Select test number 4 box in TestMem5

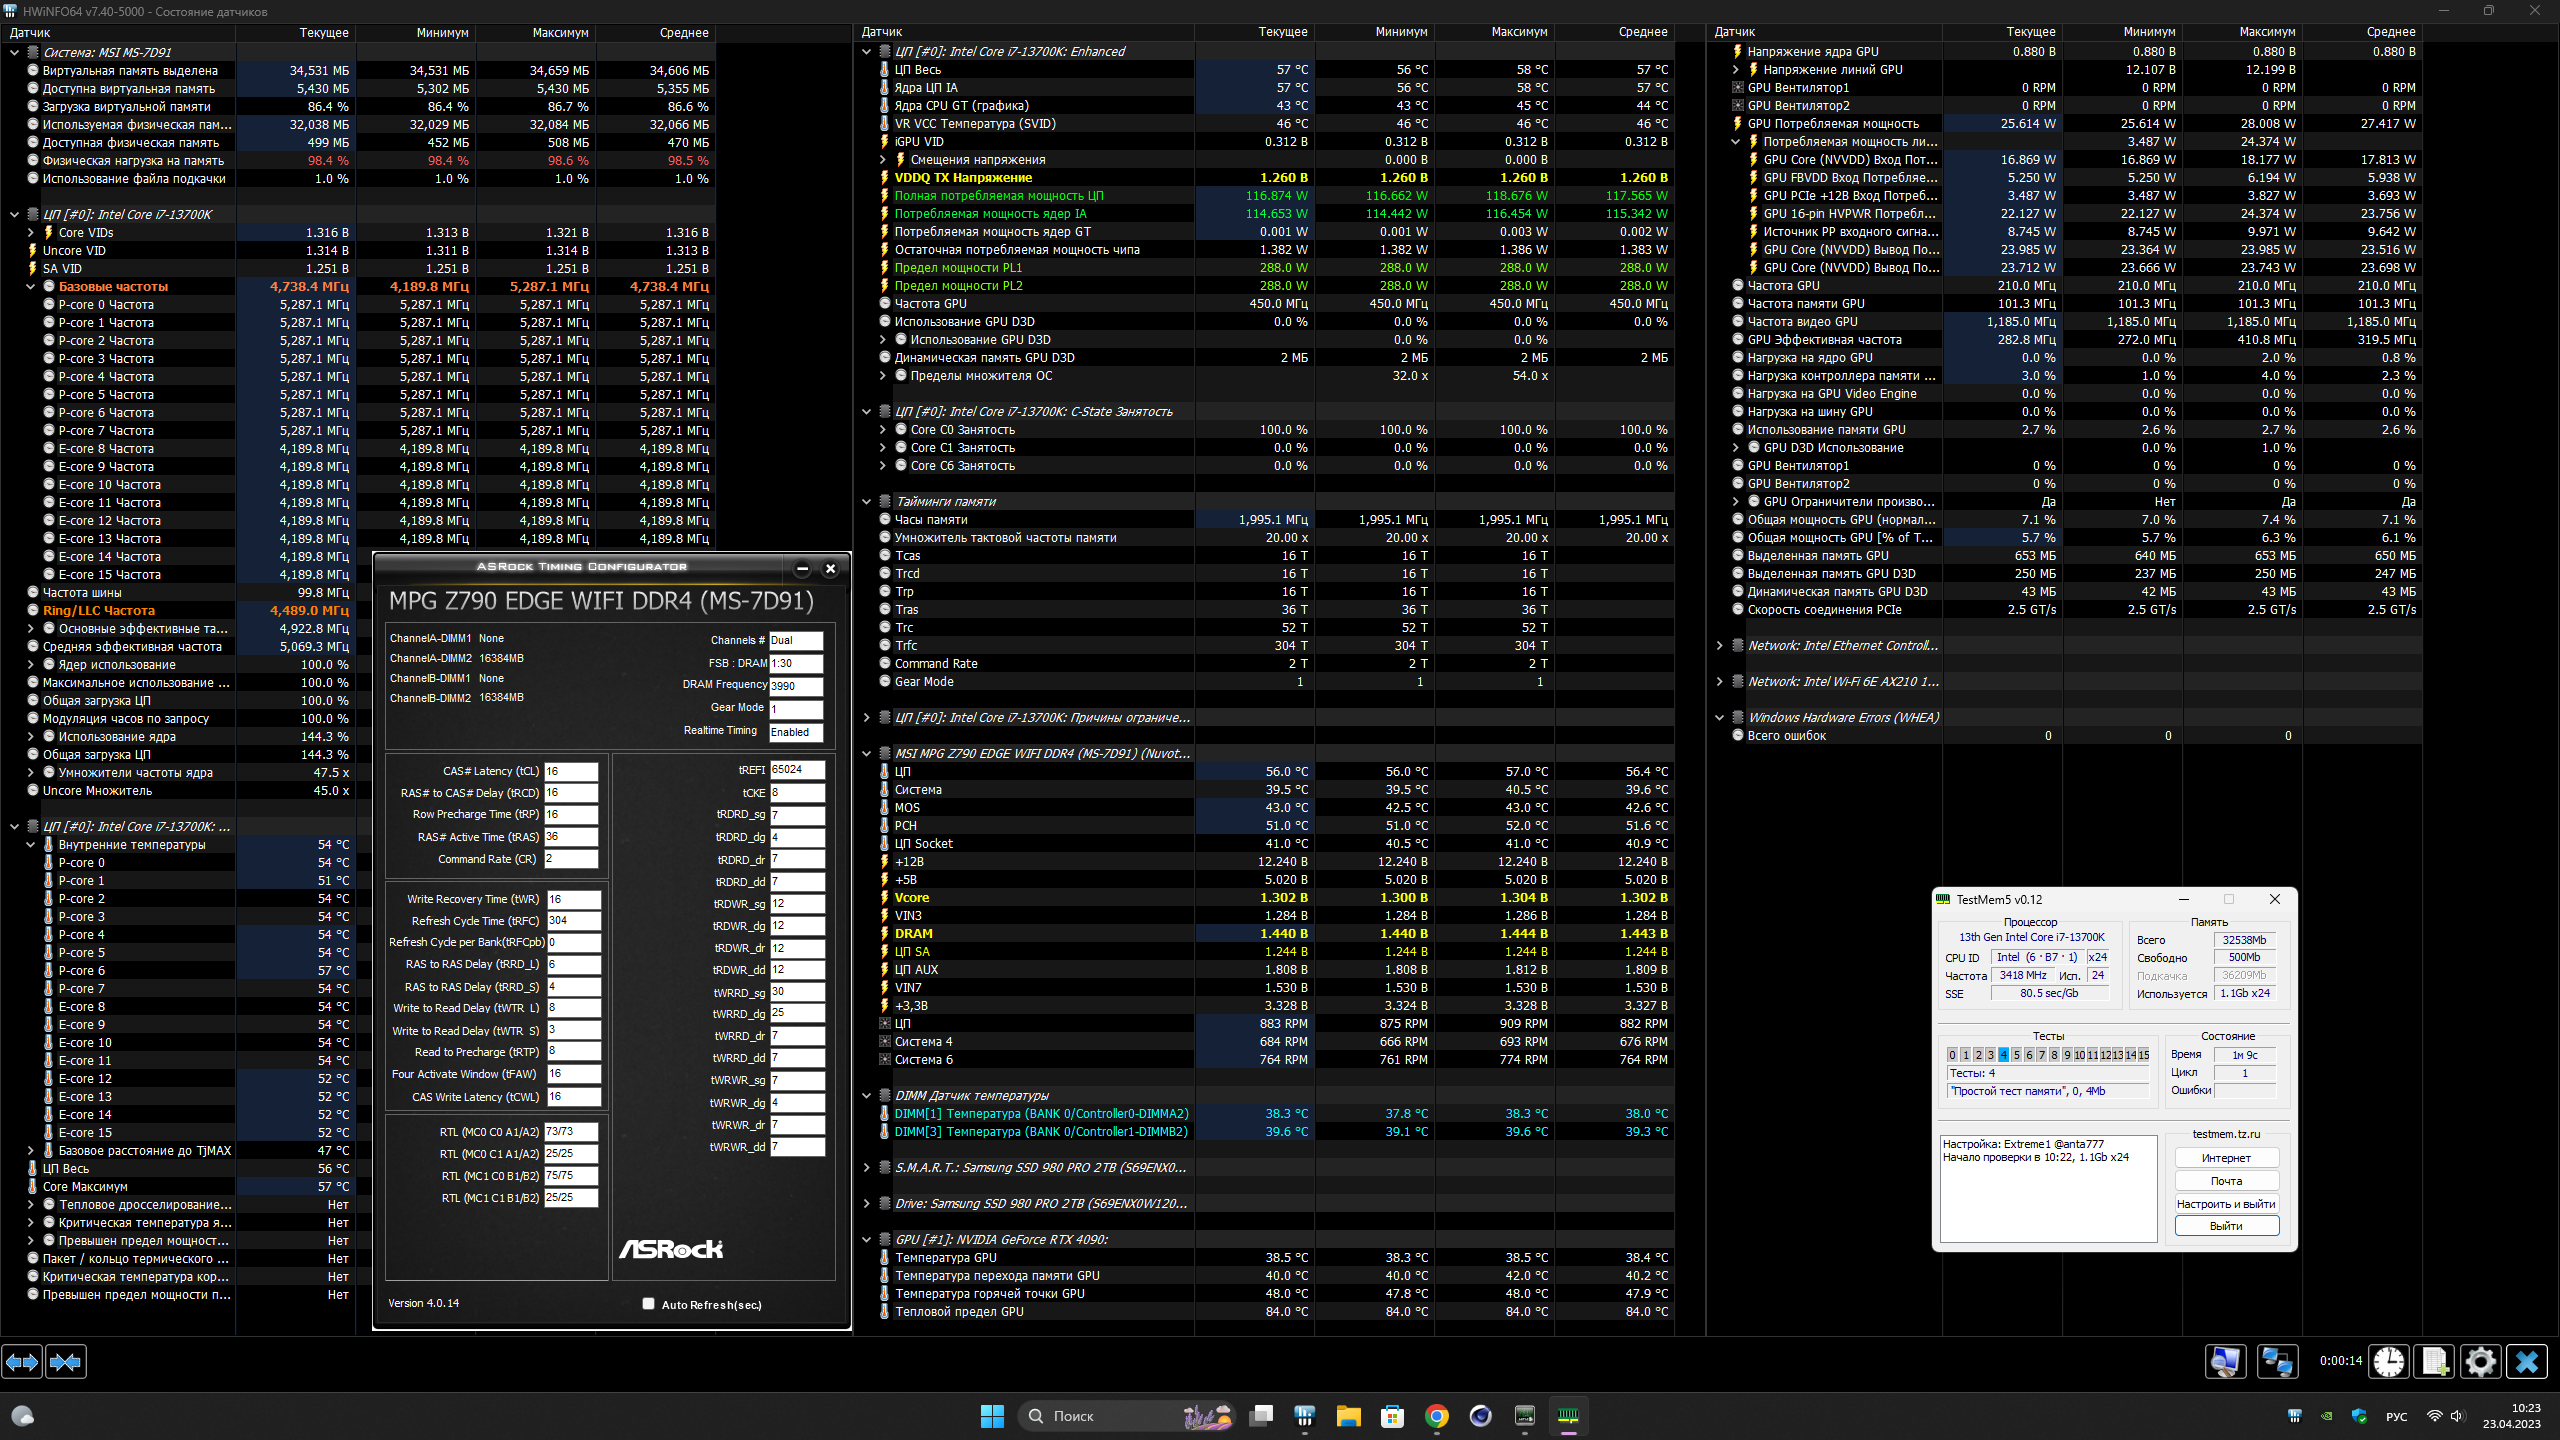pyautogui.click(x=2003, y=1055)
